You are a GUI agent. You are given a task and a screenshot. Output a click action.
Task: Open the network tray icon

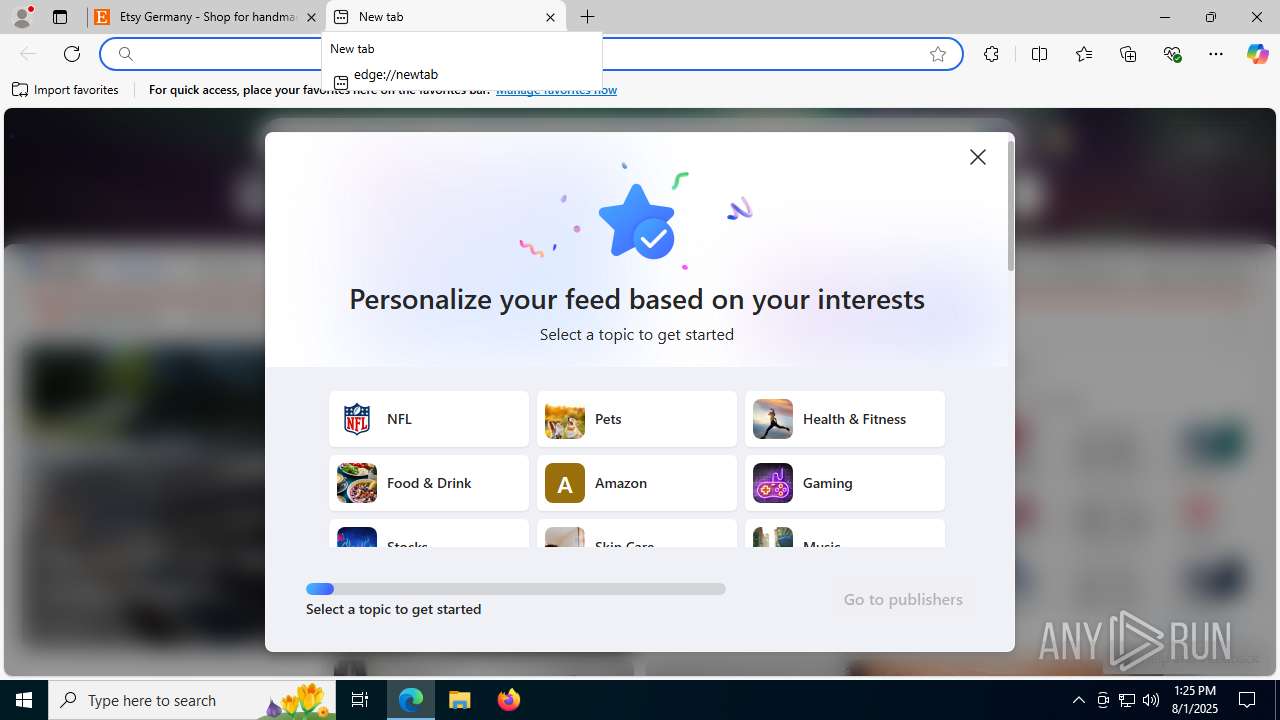(x=1127, y=700)
